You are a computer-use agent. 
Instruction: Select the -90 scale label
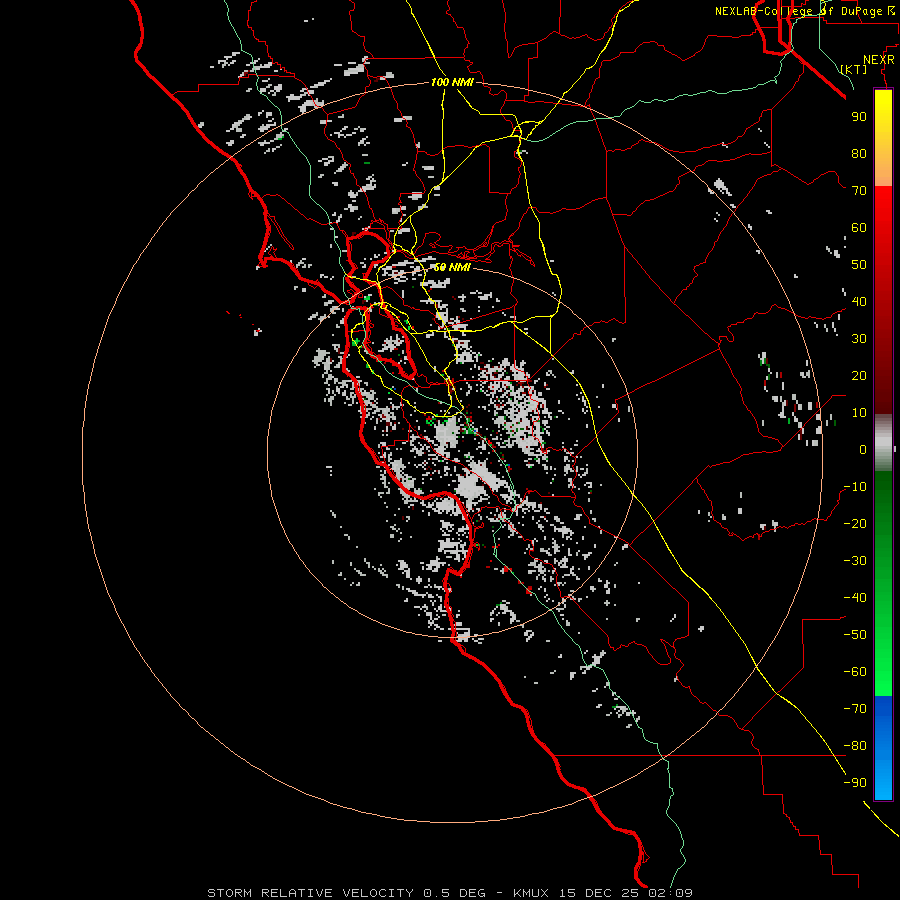[855, 783]
